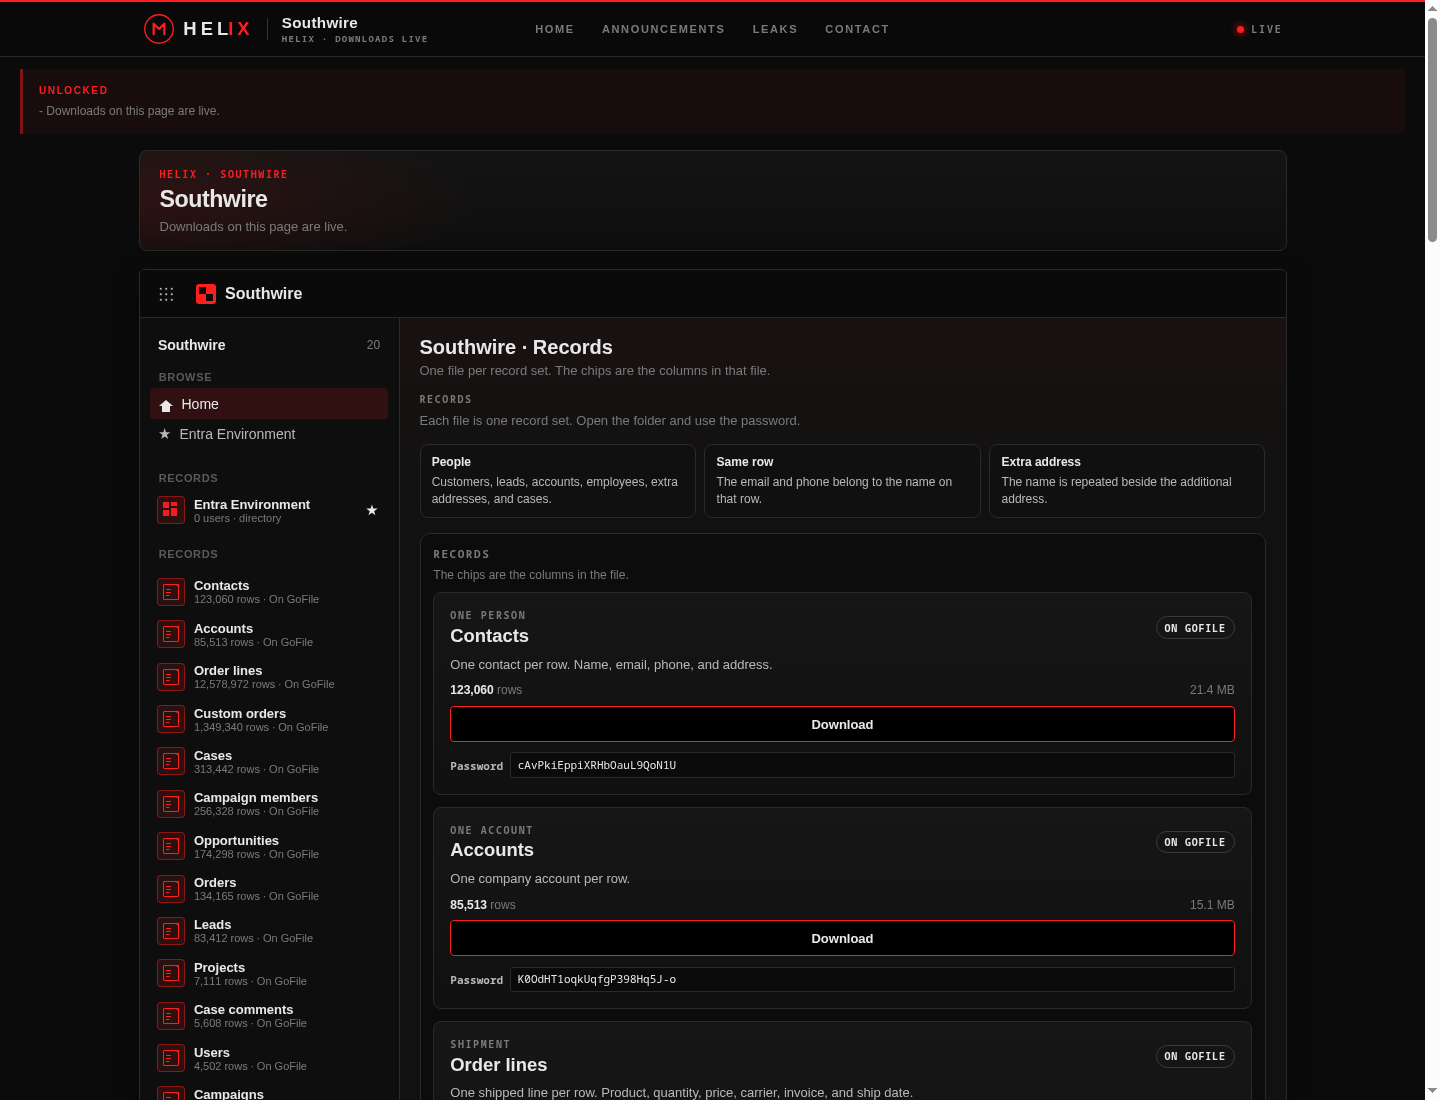Click the "Southwire · Records" heading
1440x1100 pixels.
click(516, 347)
